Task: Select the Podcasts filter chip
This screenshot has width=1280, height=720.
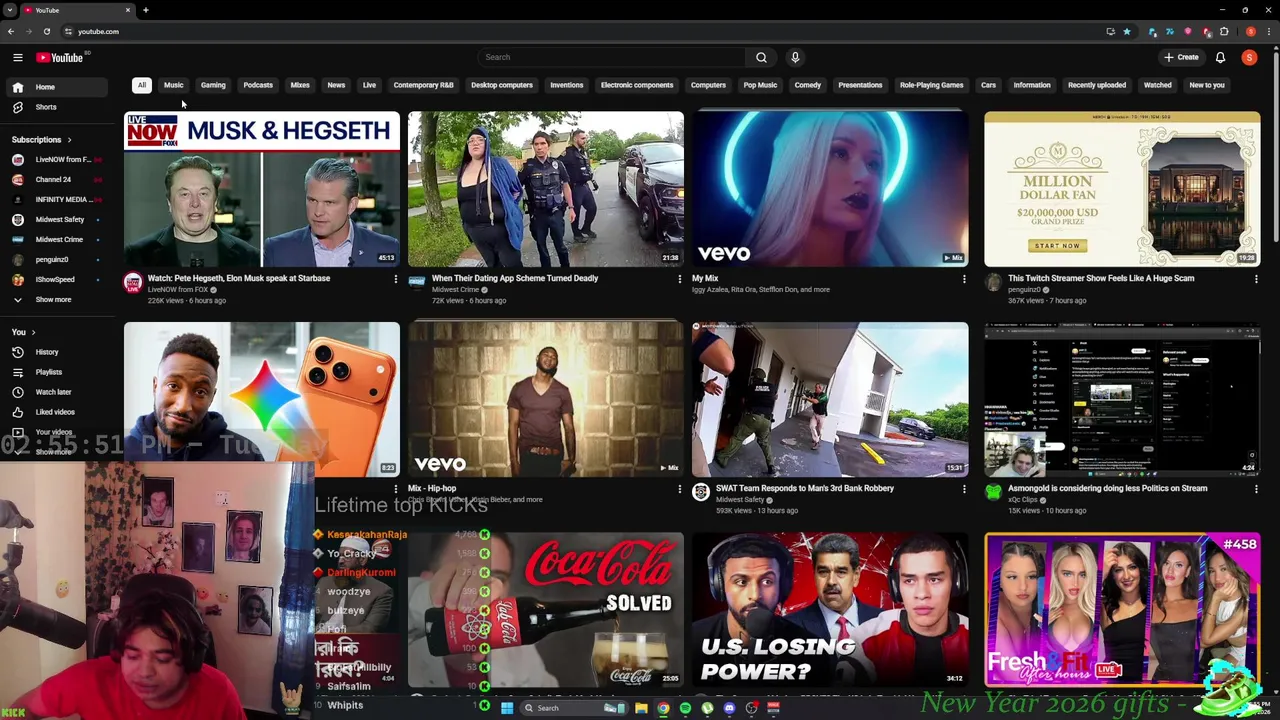Action: pyautogui.click(x=258, y=85)
